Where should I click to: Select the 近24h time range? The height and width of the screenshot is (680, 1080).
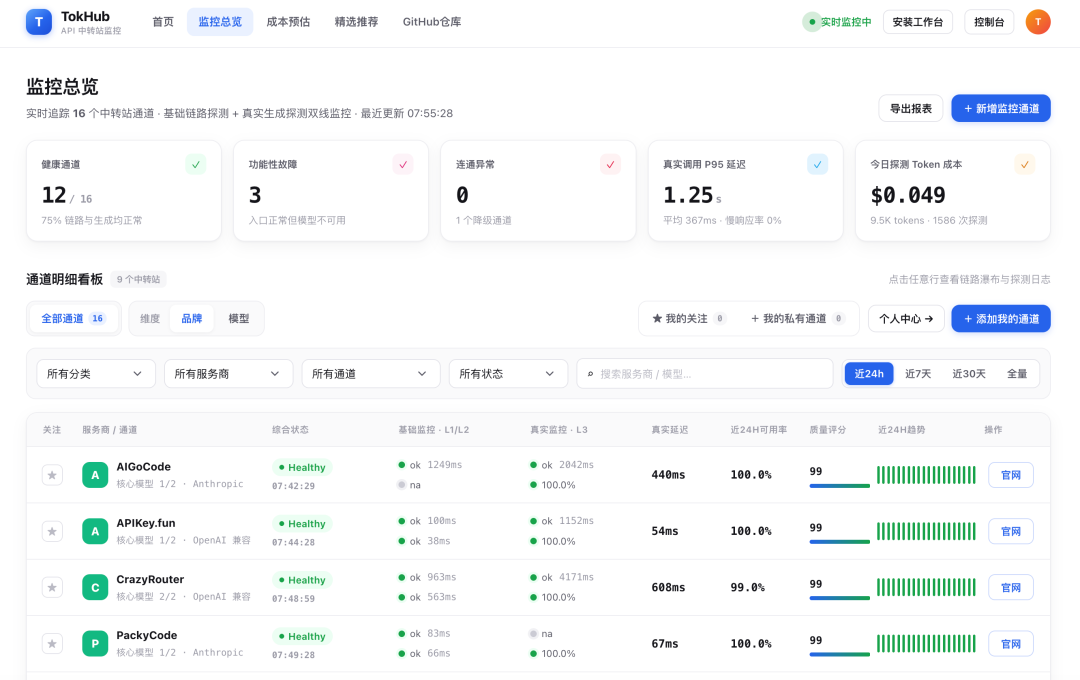(x=869, y=373)
